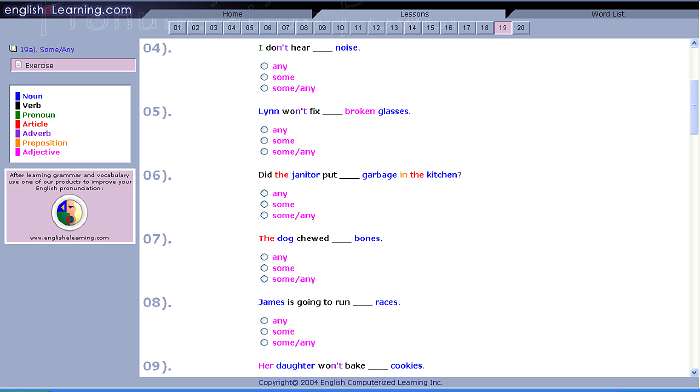
Task: Open the Lessons tab
Action: coord(414,14)
